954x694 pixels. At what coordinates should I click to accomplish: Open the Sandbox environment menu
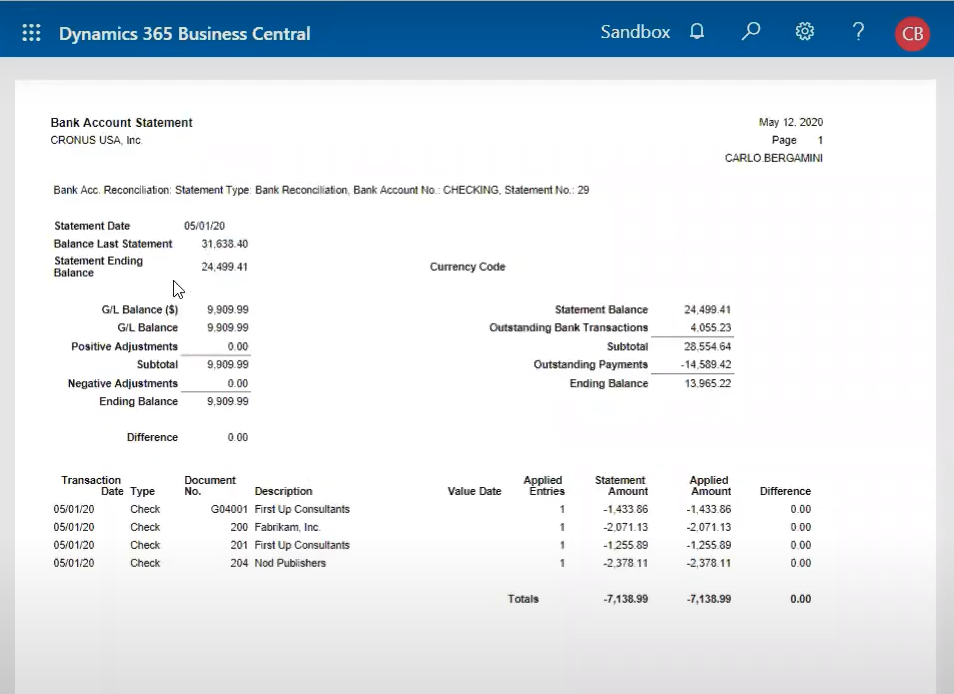(635, 31)
